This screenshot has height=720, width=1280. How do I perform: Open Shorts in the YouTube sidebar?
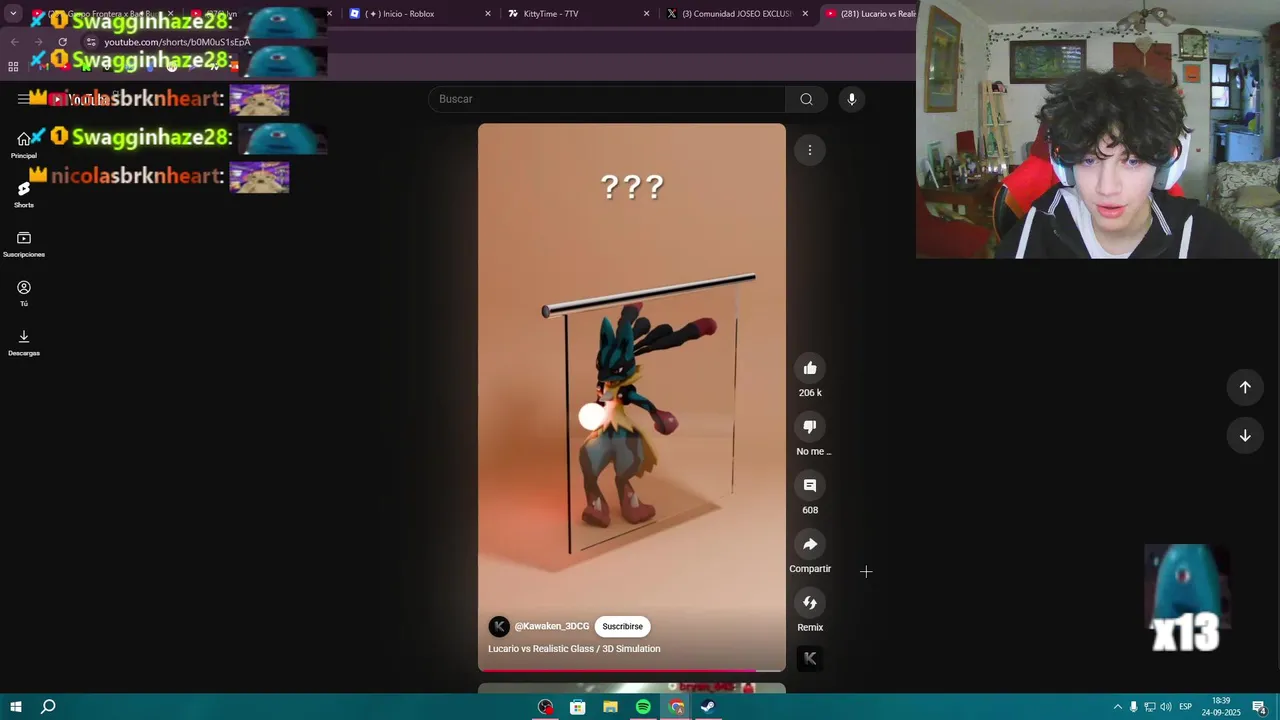24,194
